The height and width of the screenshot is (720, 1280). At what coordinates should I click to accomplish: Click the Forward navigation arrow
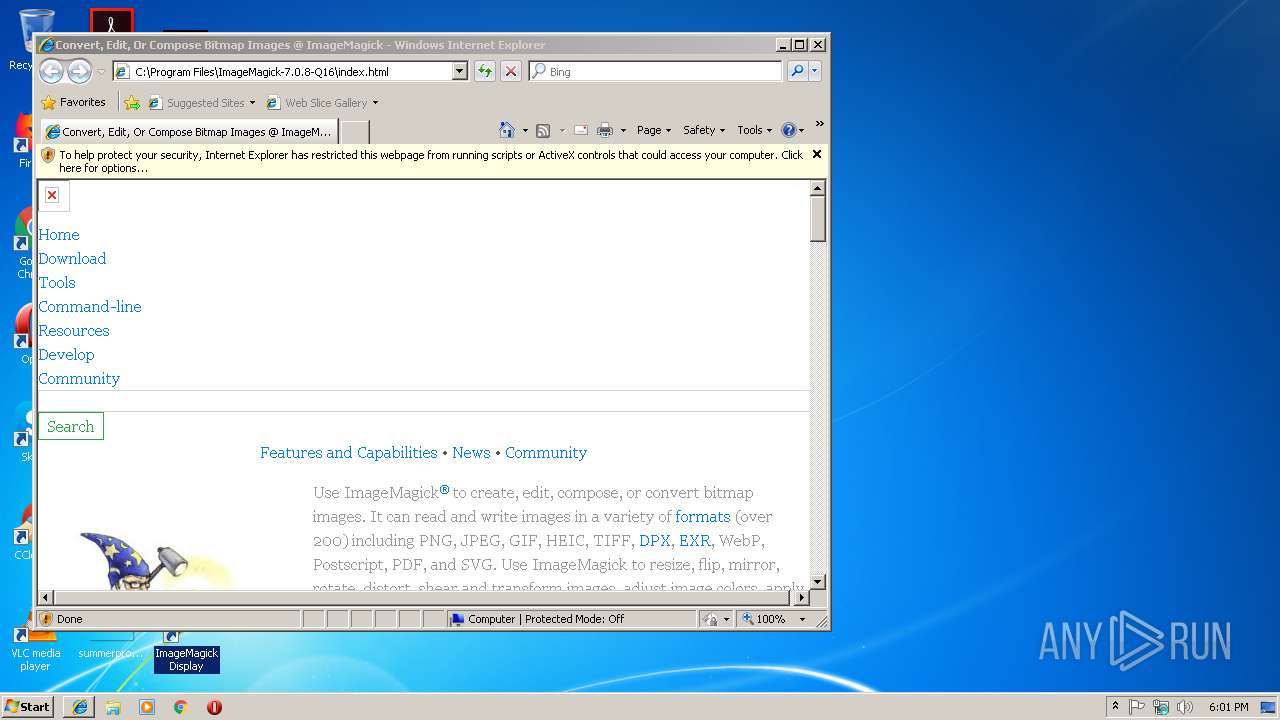coord(79,71)
